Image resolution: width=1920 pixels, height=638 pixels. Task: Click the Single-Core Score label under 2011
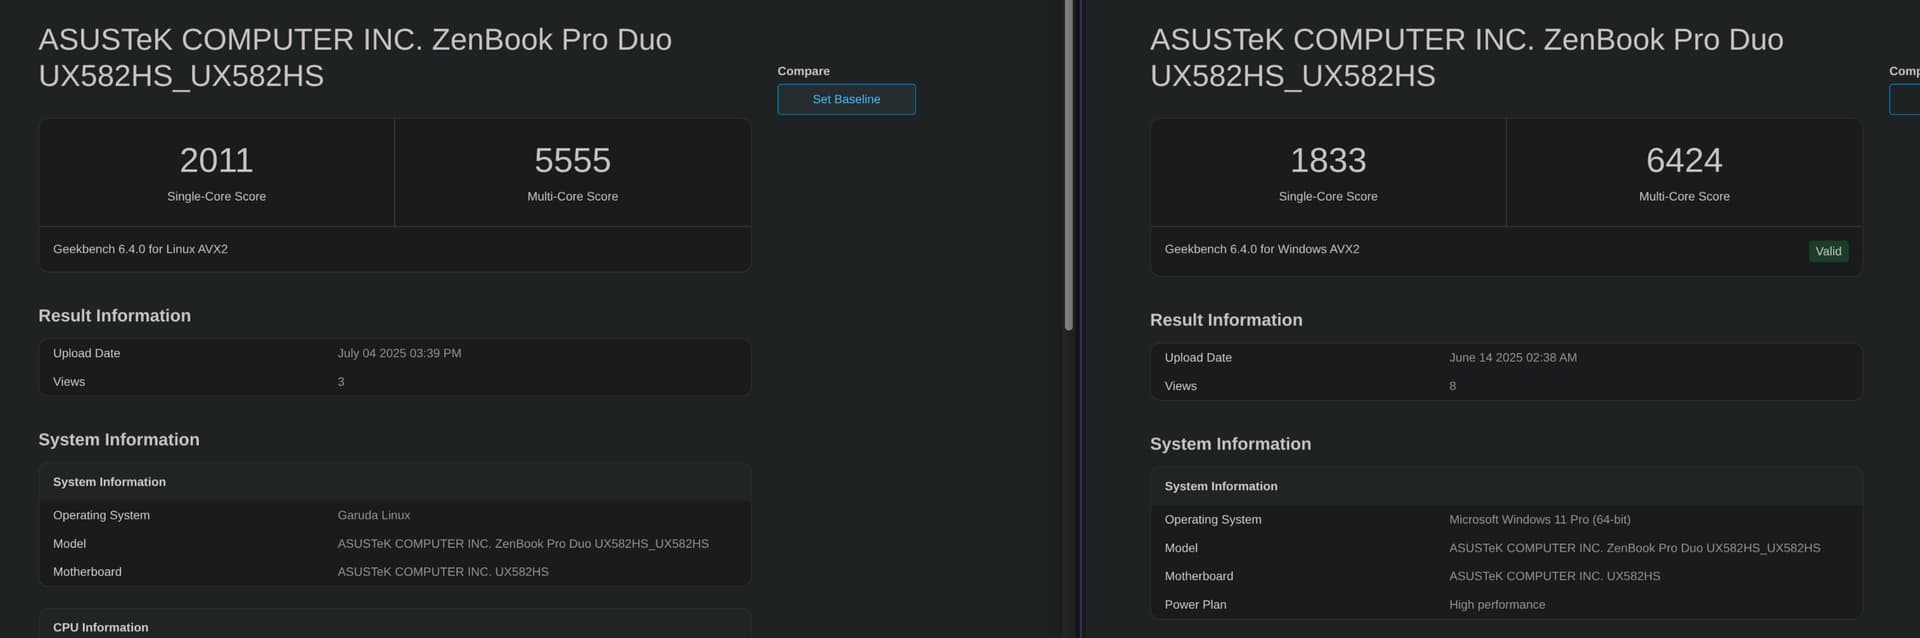tap(216, 196)
